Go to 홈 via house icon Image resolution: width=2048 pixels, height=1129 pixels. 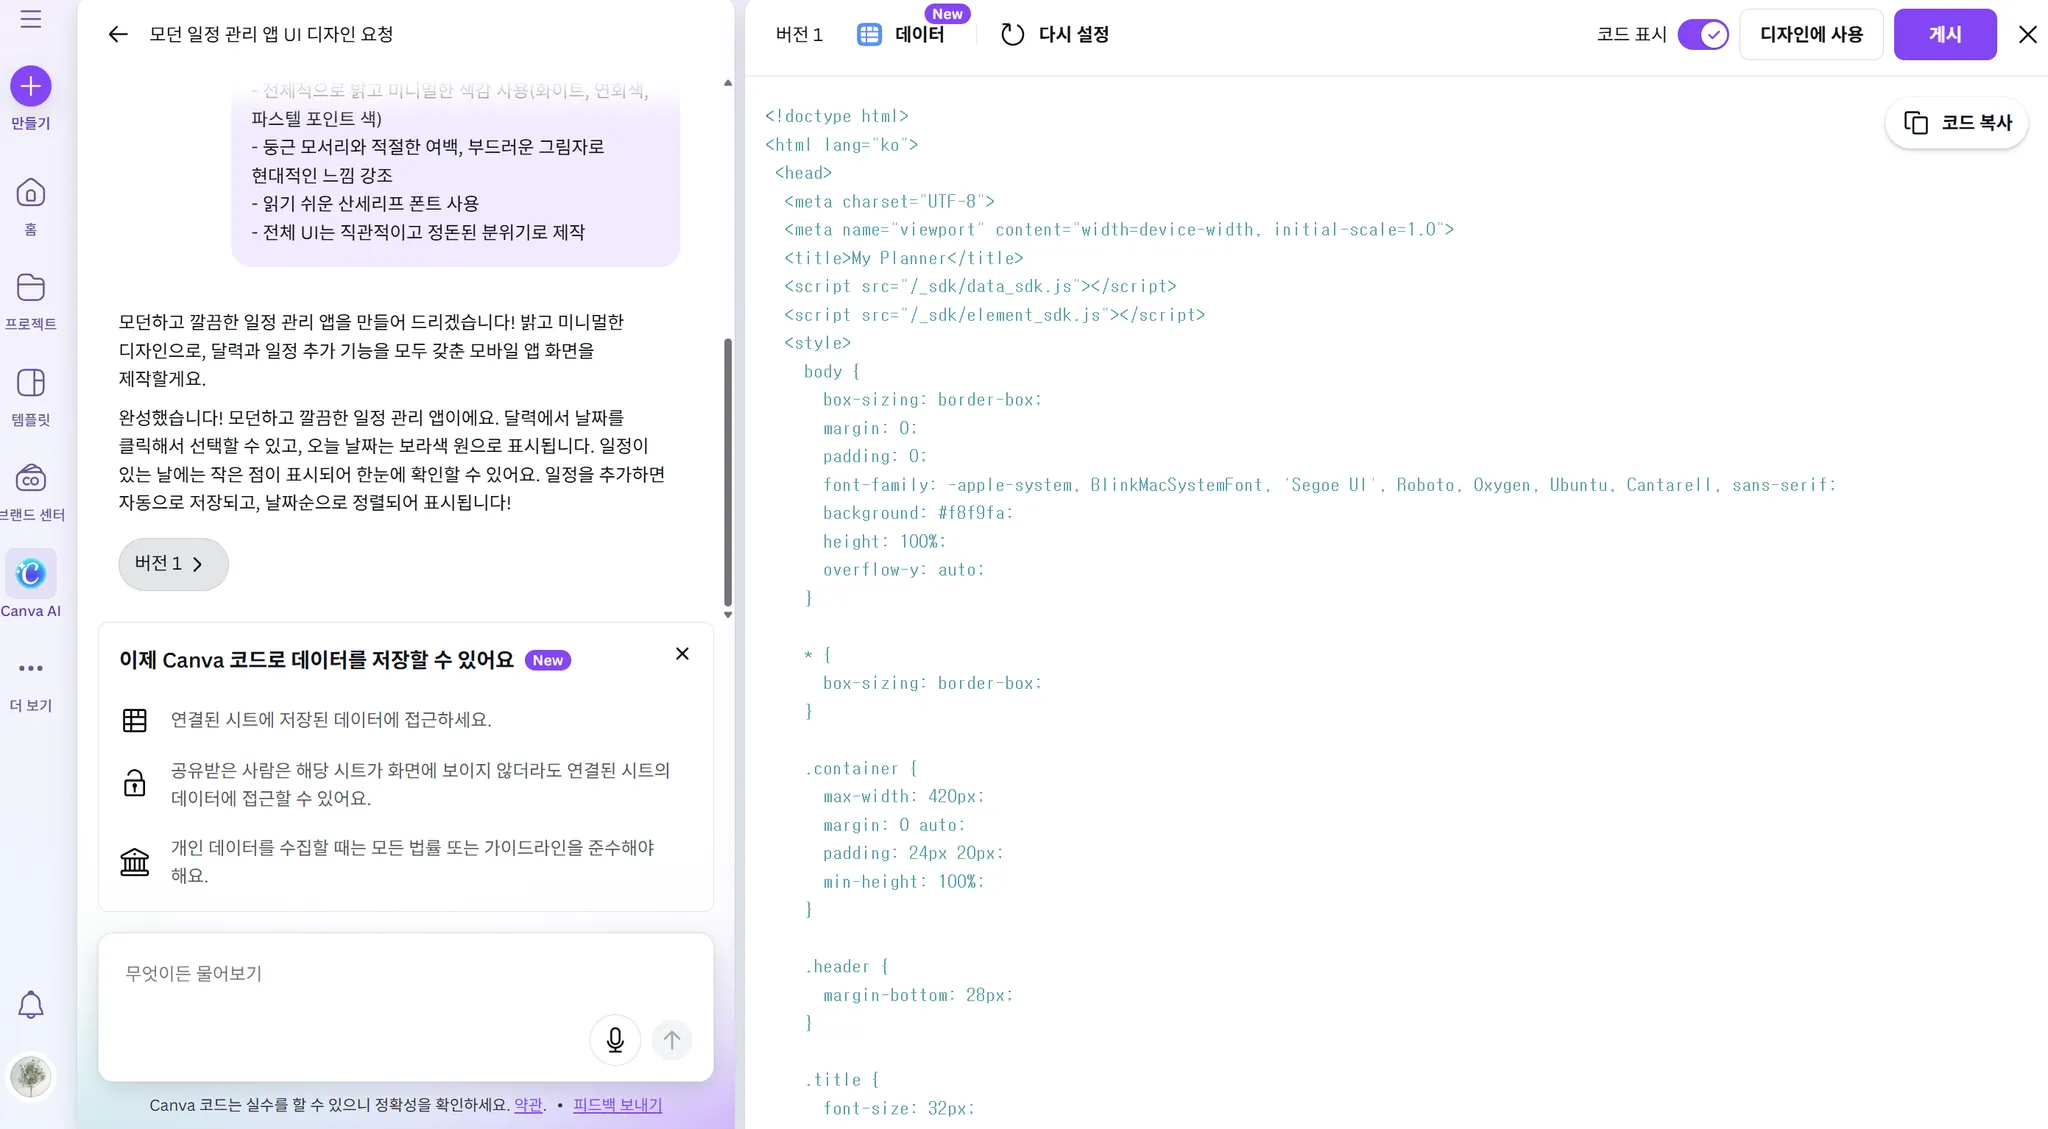(31, 193)
